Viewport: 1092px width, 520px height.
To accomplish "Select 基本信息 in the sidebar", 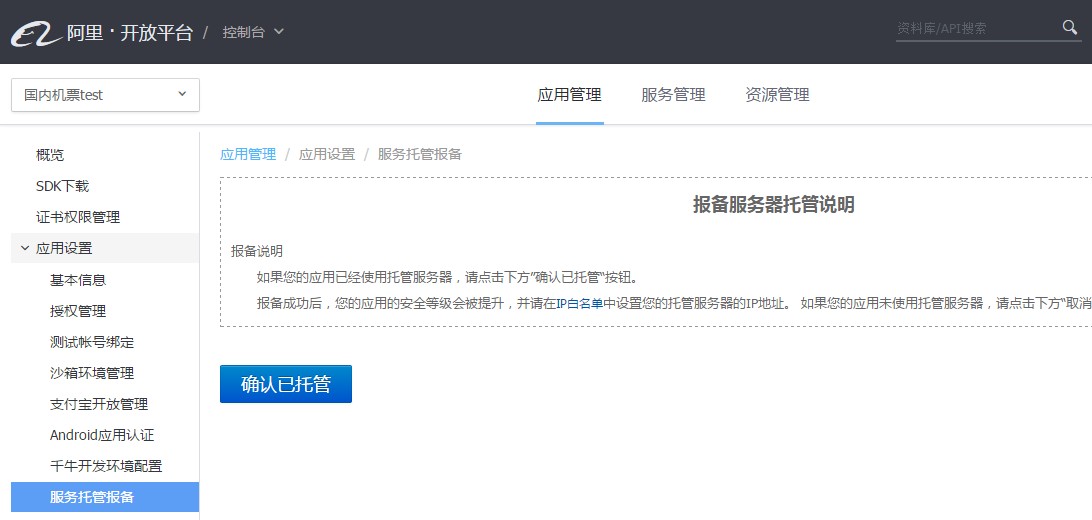I will 78,280.
